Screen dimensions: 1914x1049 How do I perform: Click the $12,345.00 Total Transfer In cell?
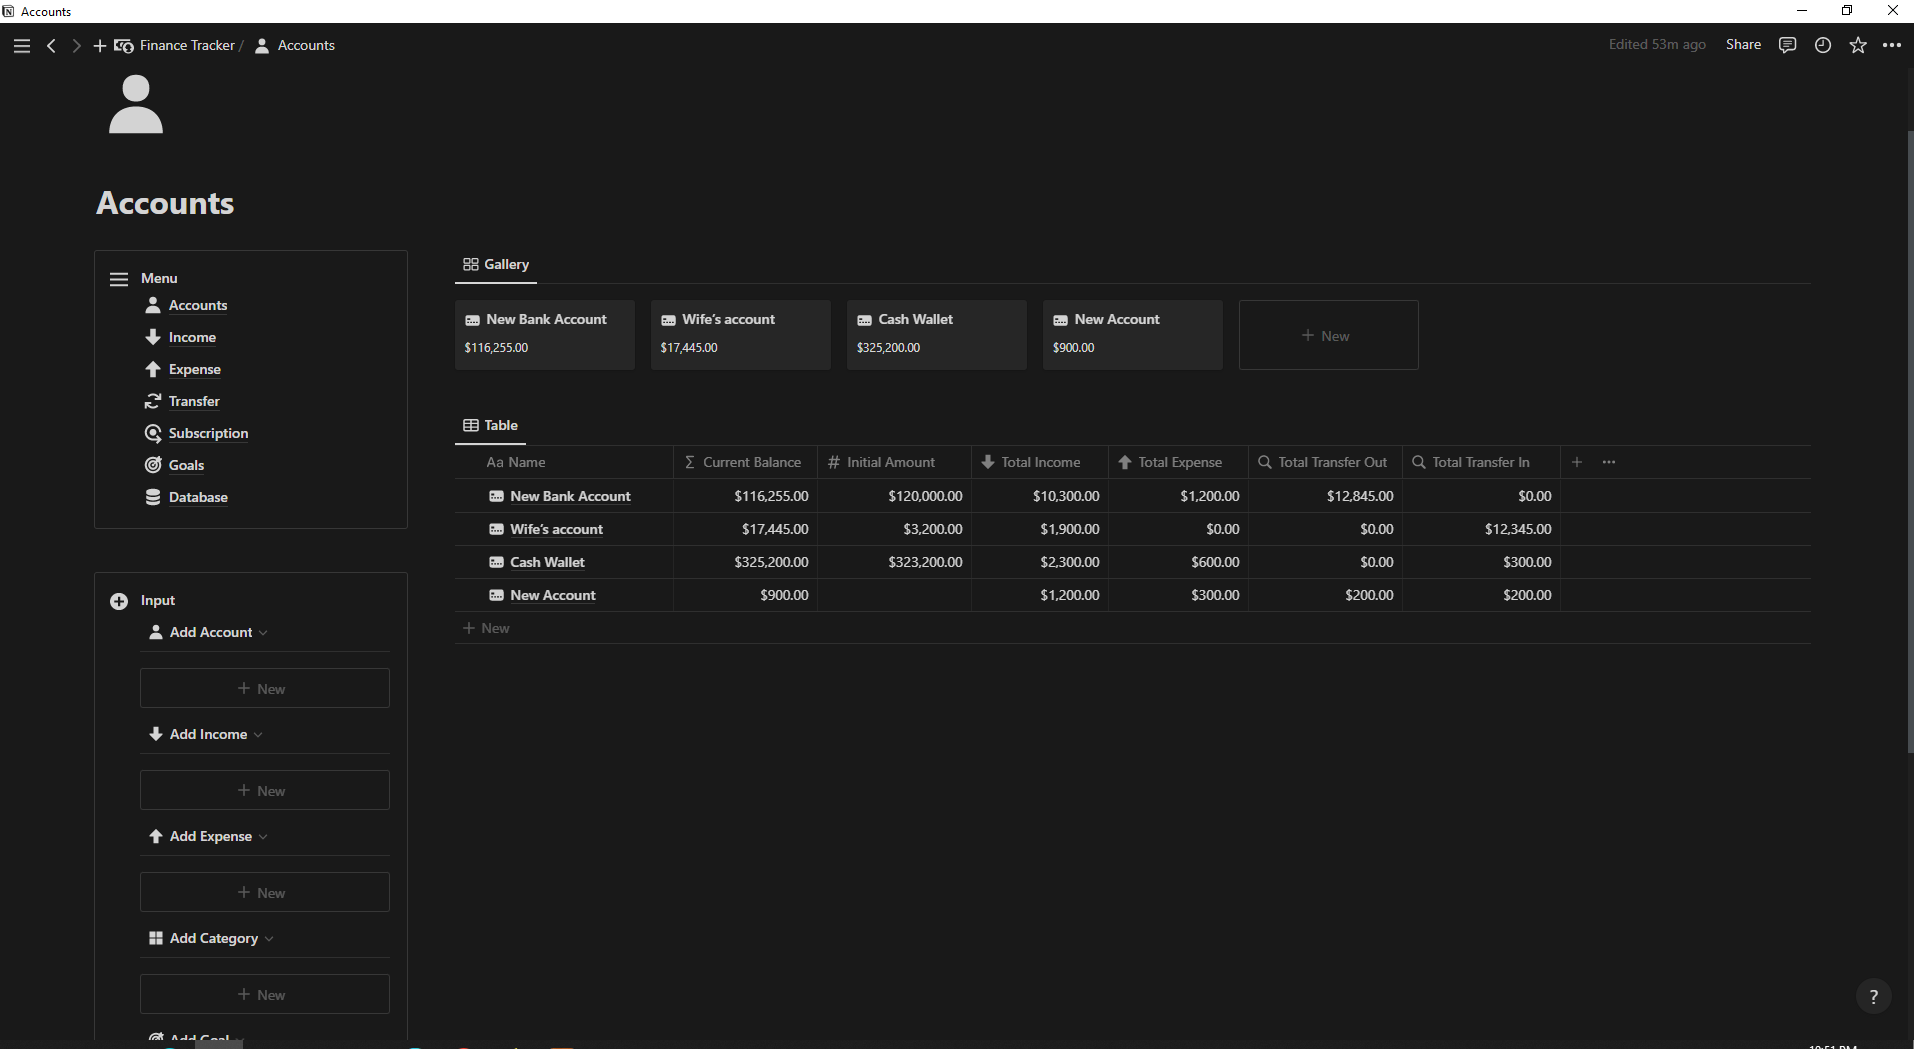click(1481, 529)
